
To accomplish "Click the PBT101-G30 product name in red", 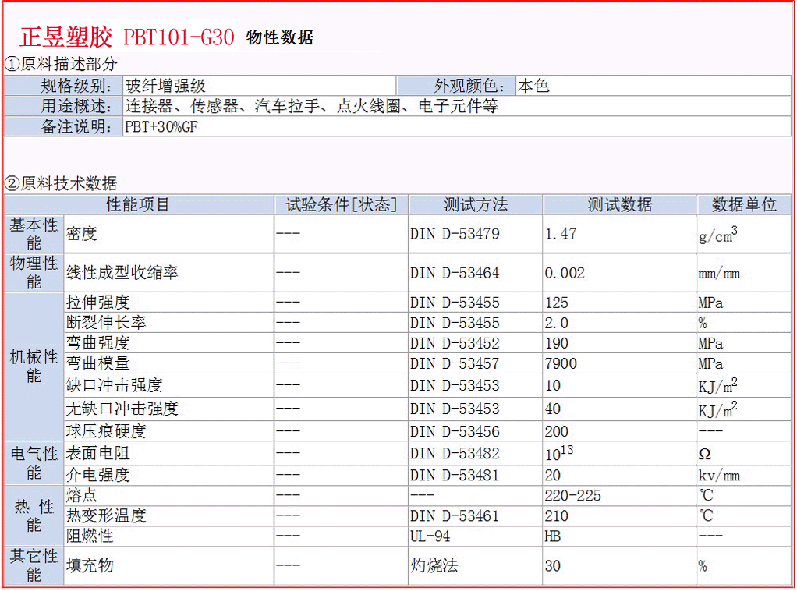I will pyautogui.click(x=179, y=38).
